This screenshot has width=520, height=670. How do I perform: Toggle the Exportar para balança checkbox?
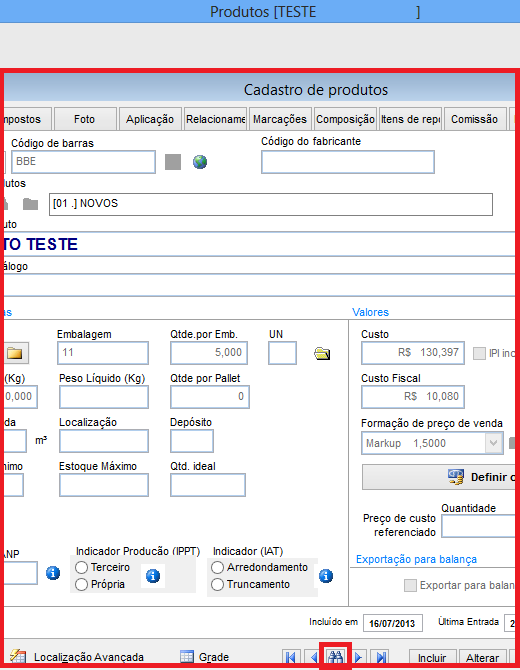[x=410, y=585]
